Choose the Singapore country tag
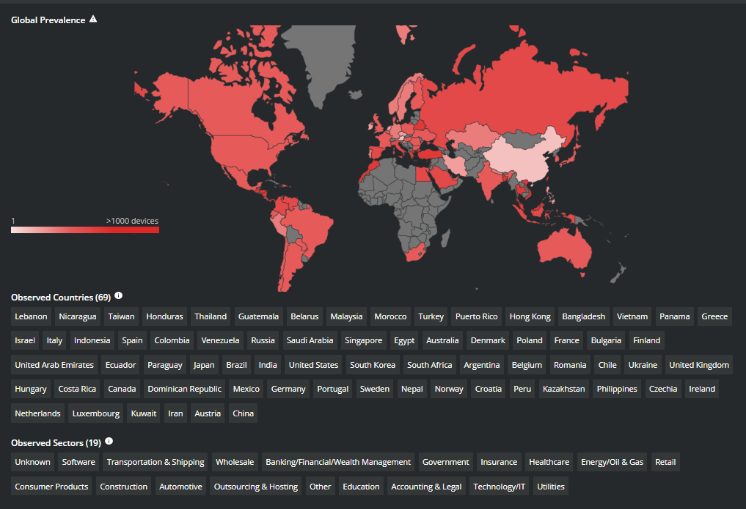746x509 pixels. click(363, 341)
